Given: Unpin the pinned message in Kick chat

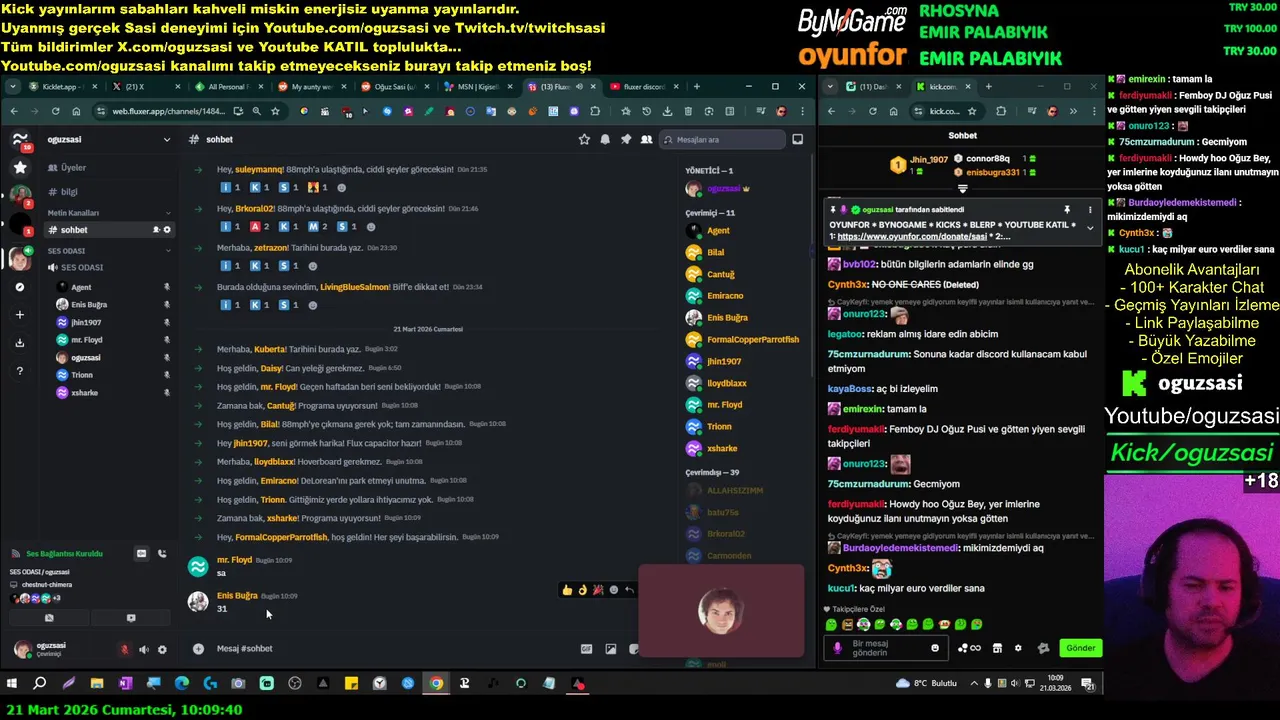Looking at the screenshot, I should (1067, 210).
